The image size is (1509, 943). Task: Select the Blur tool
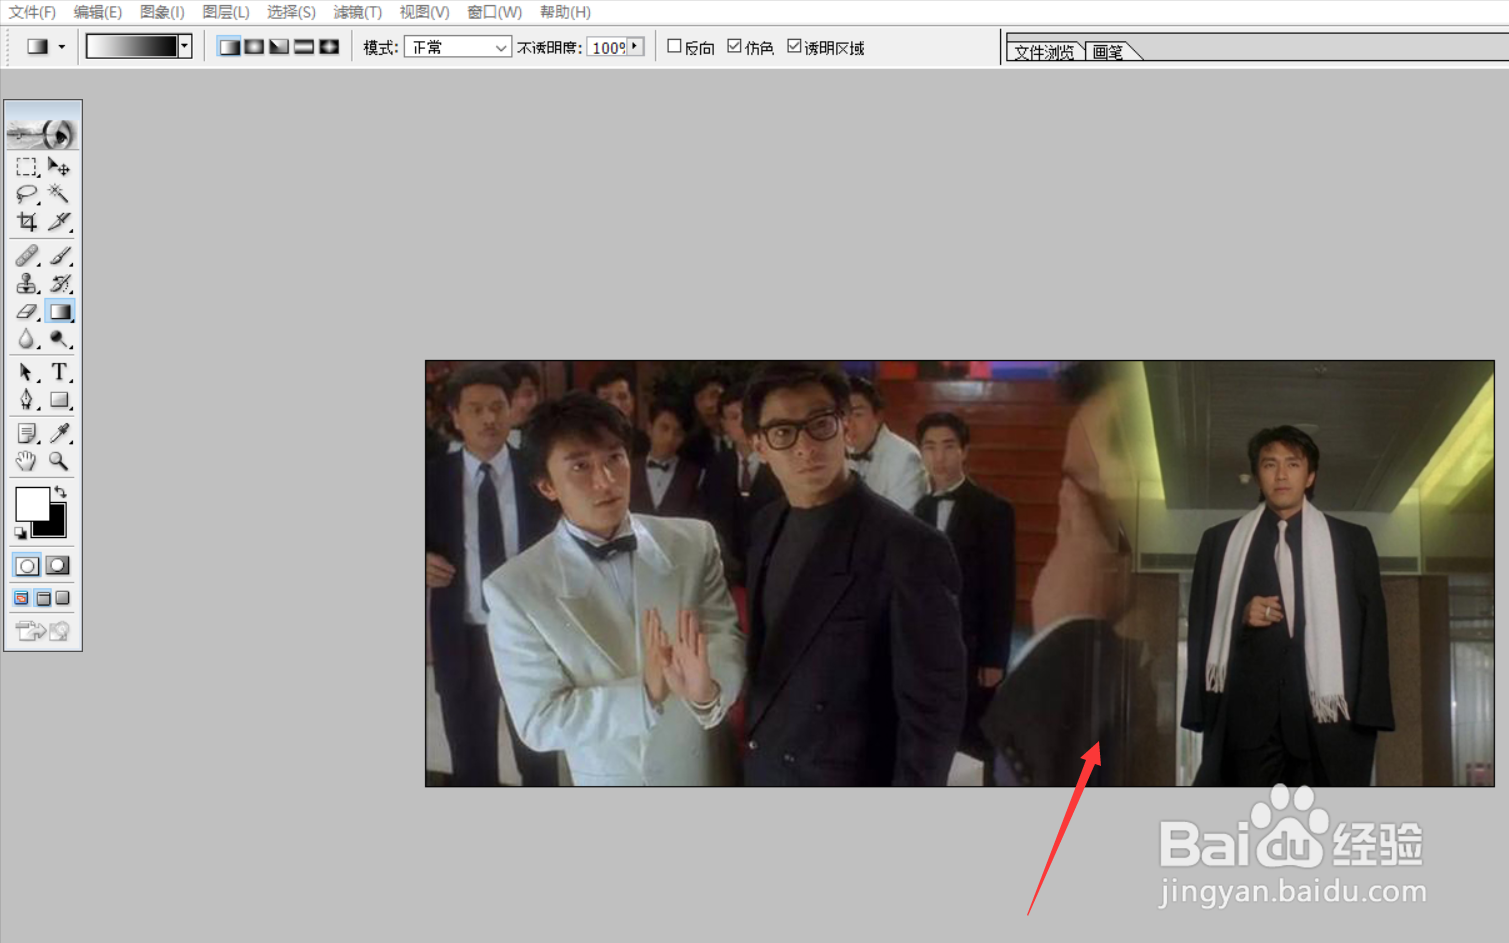point(27,340)
